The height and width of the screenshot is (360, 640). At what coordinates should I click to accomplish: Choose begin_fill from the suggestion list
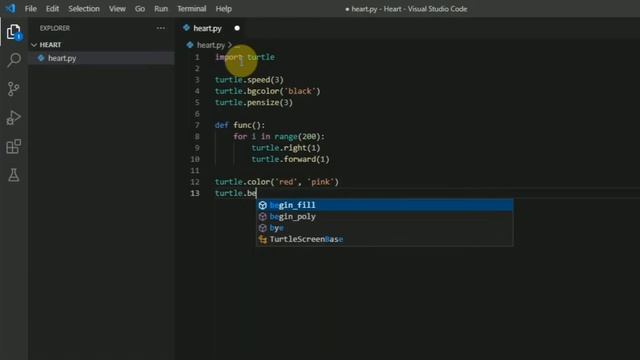[x=384, y=205]
